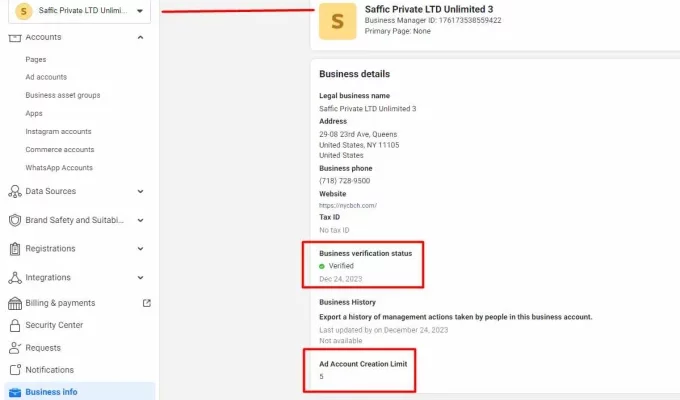Click the 'United States, NY 11105' address line
The height and width of the screenshot is (400, 680).
pyautogui.click(x=359, y=145)
